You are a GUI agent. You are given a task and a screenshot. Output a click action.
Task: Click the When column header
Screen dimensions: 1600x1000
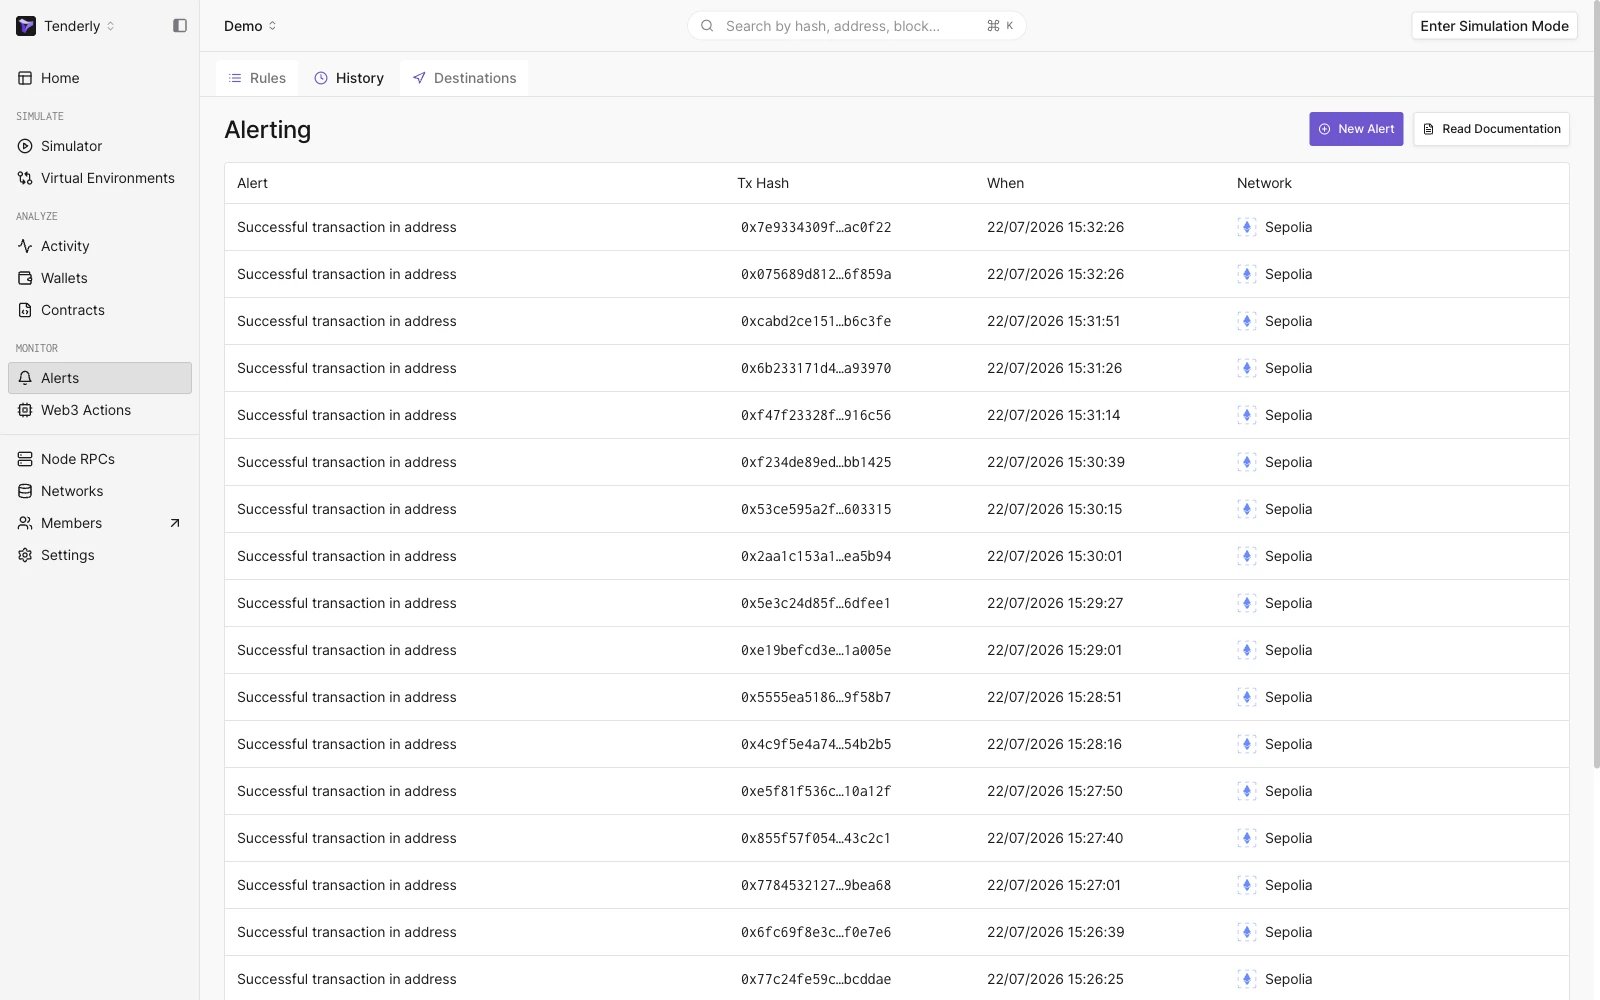pos(1005,183)
